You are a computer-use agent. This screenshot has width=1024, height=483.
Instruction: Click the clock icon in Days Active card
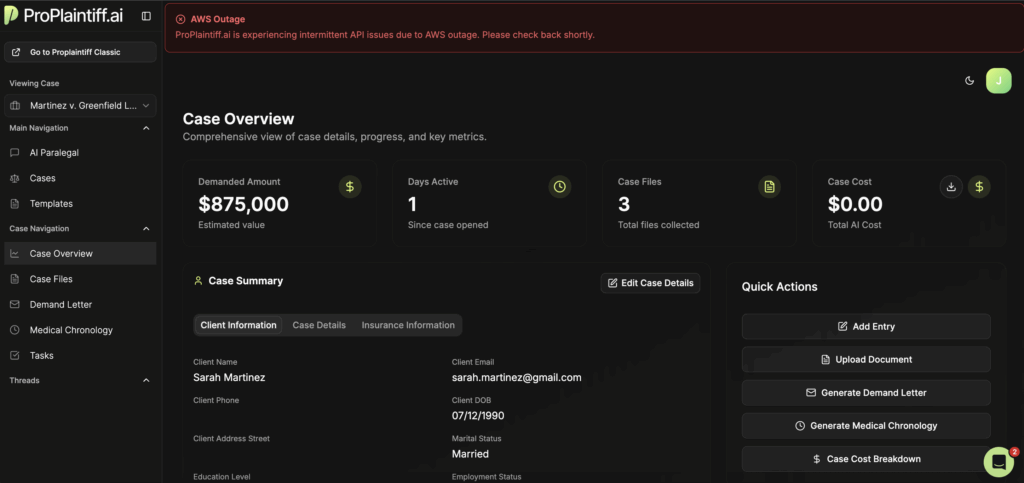pos(560,186)
